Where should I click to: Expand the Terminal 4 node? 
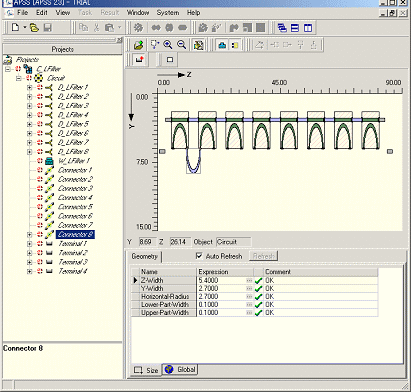pos(30,271)
